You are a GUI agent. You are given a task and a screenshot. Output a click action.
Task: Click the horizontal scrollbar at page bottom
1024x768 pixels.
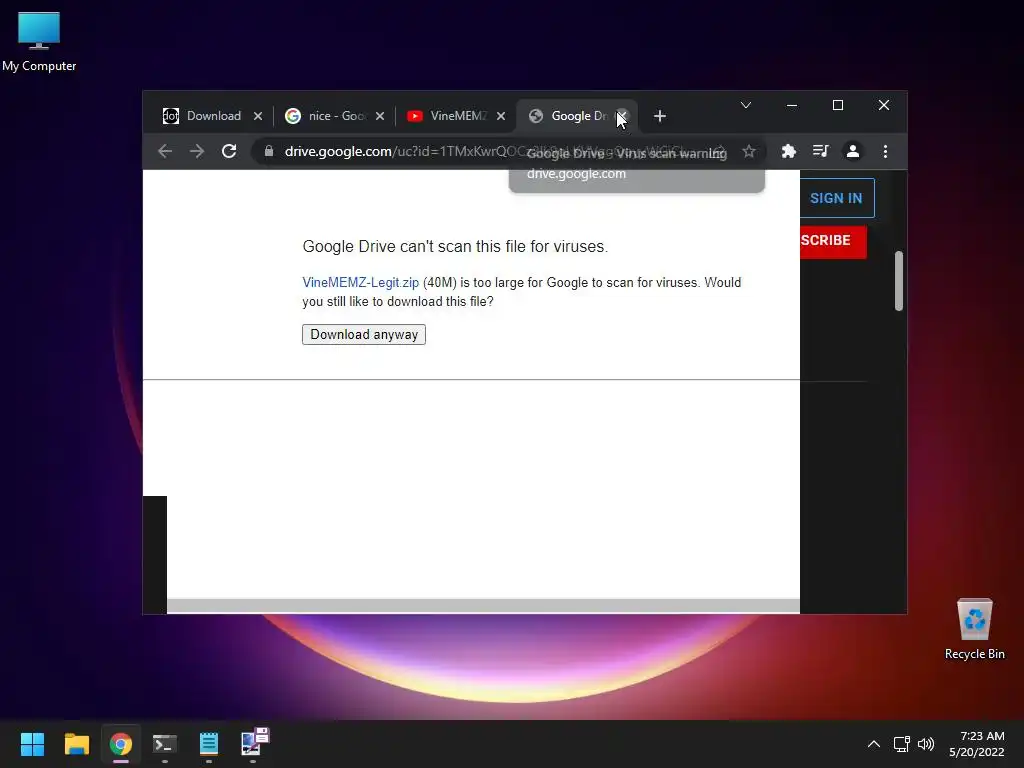483,606
